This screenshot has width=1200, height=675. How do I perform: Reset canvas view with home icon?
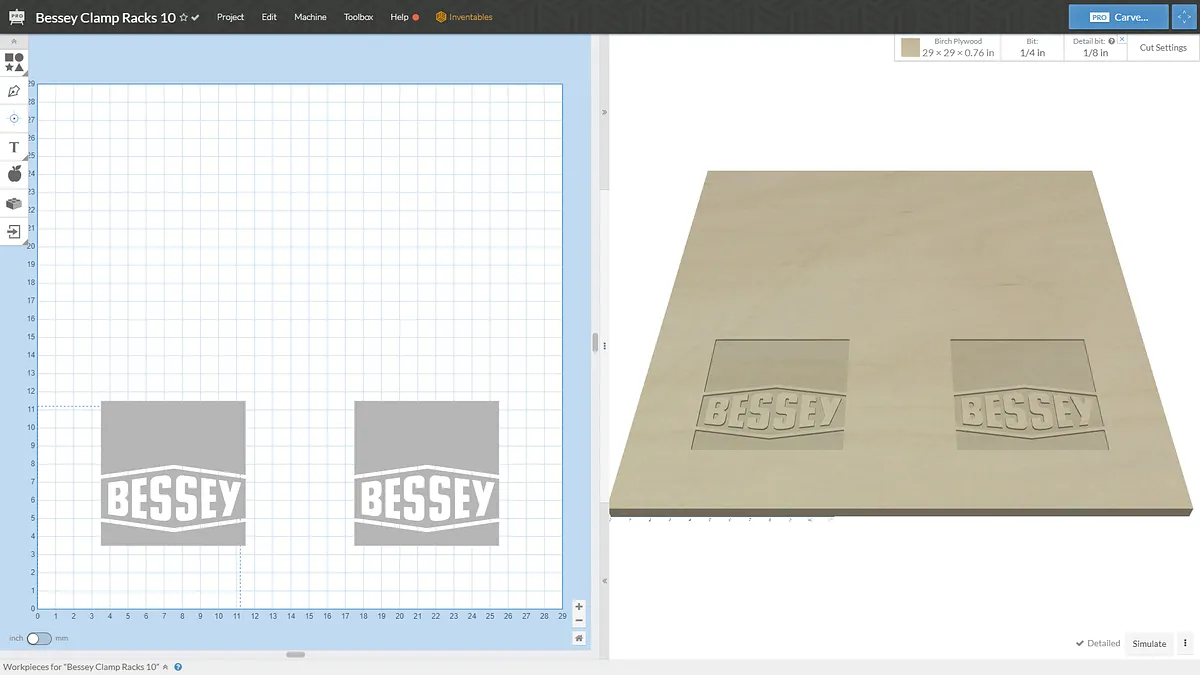(579, 638)
